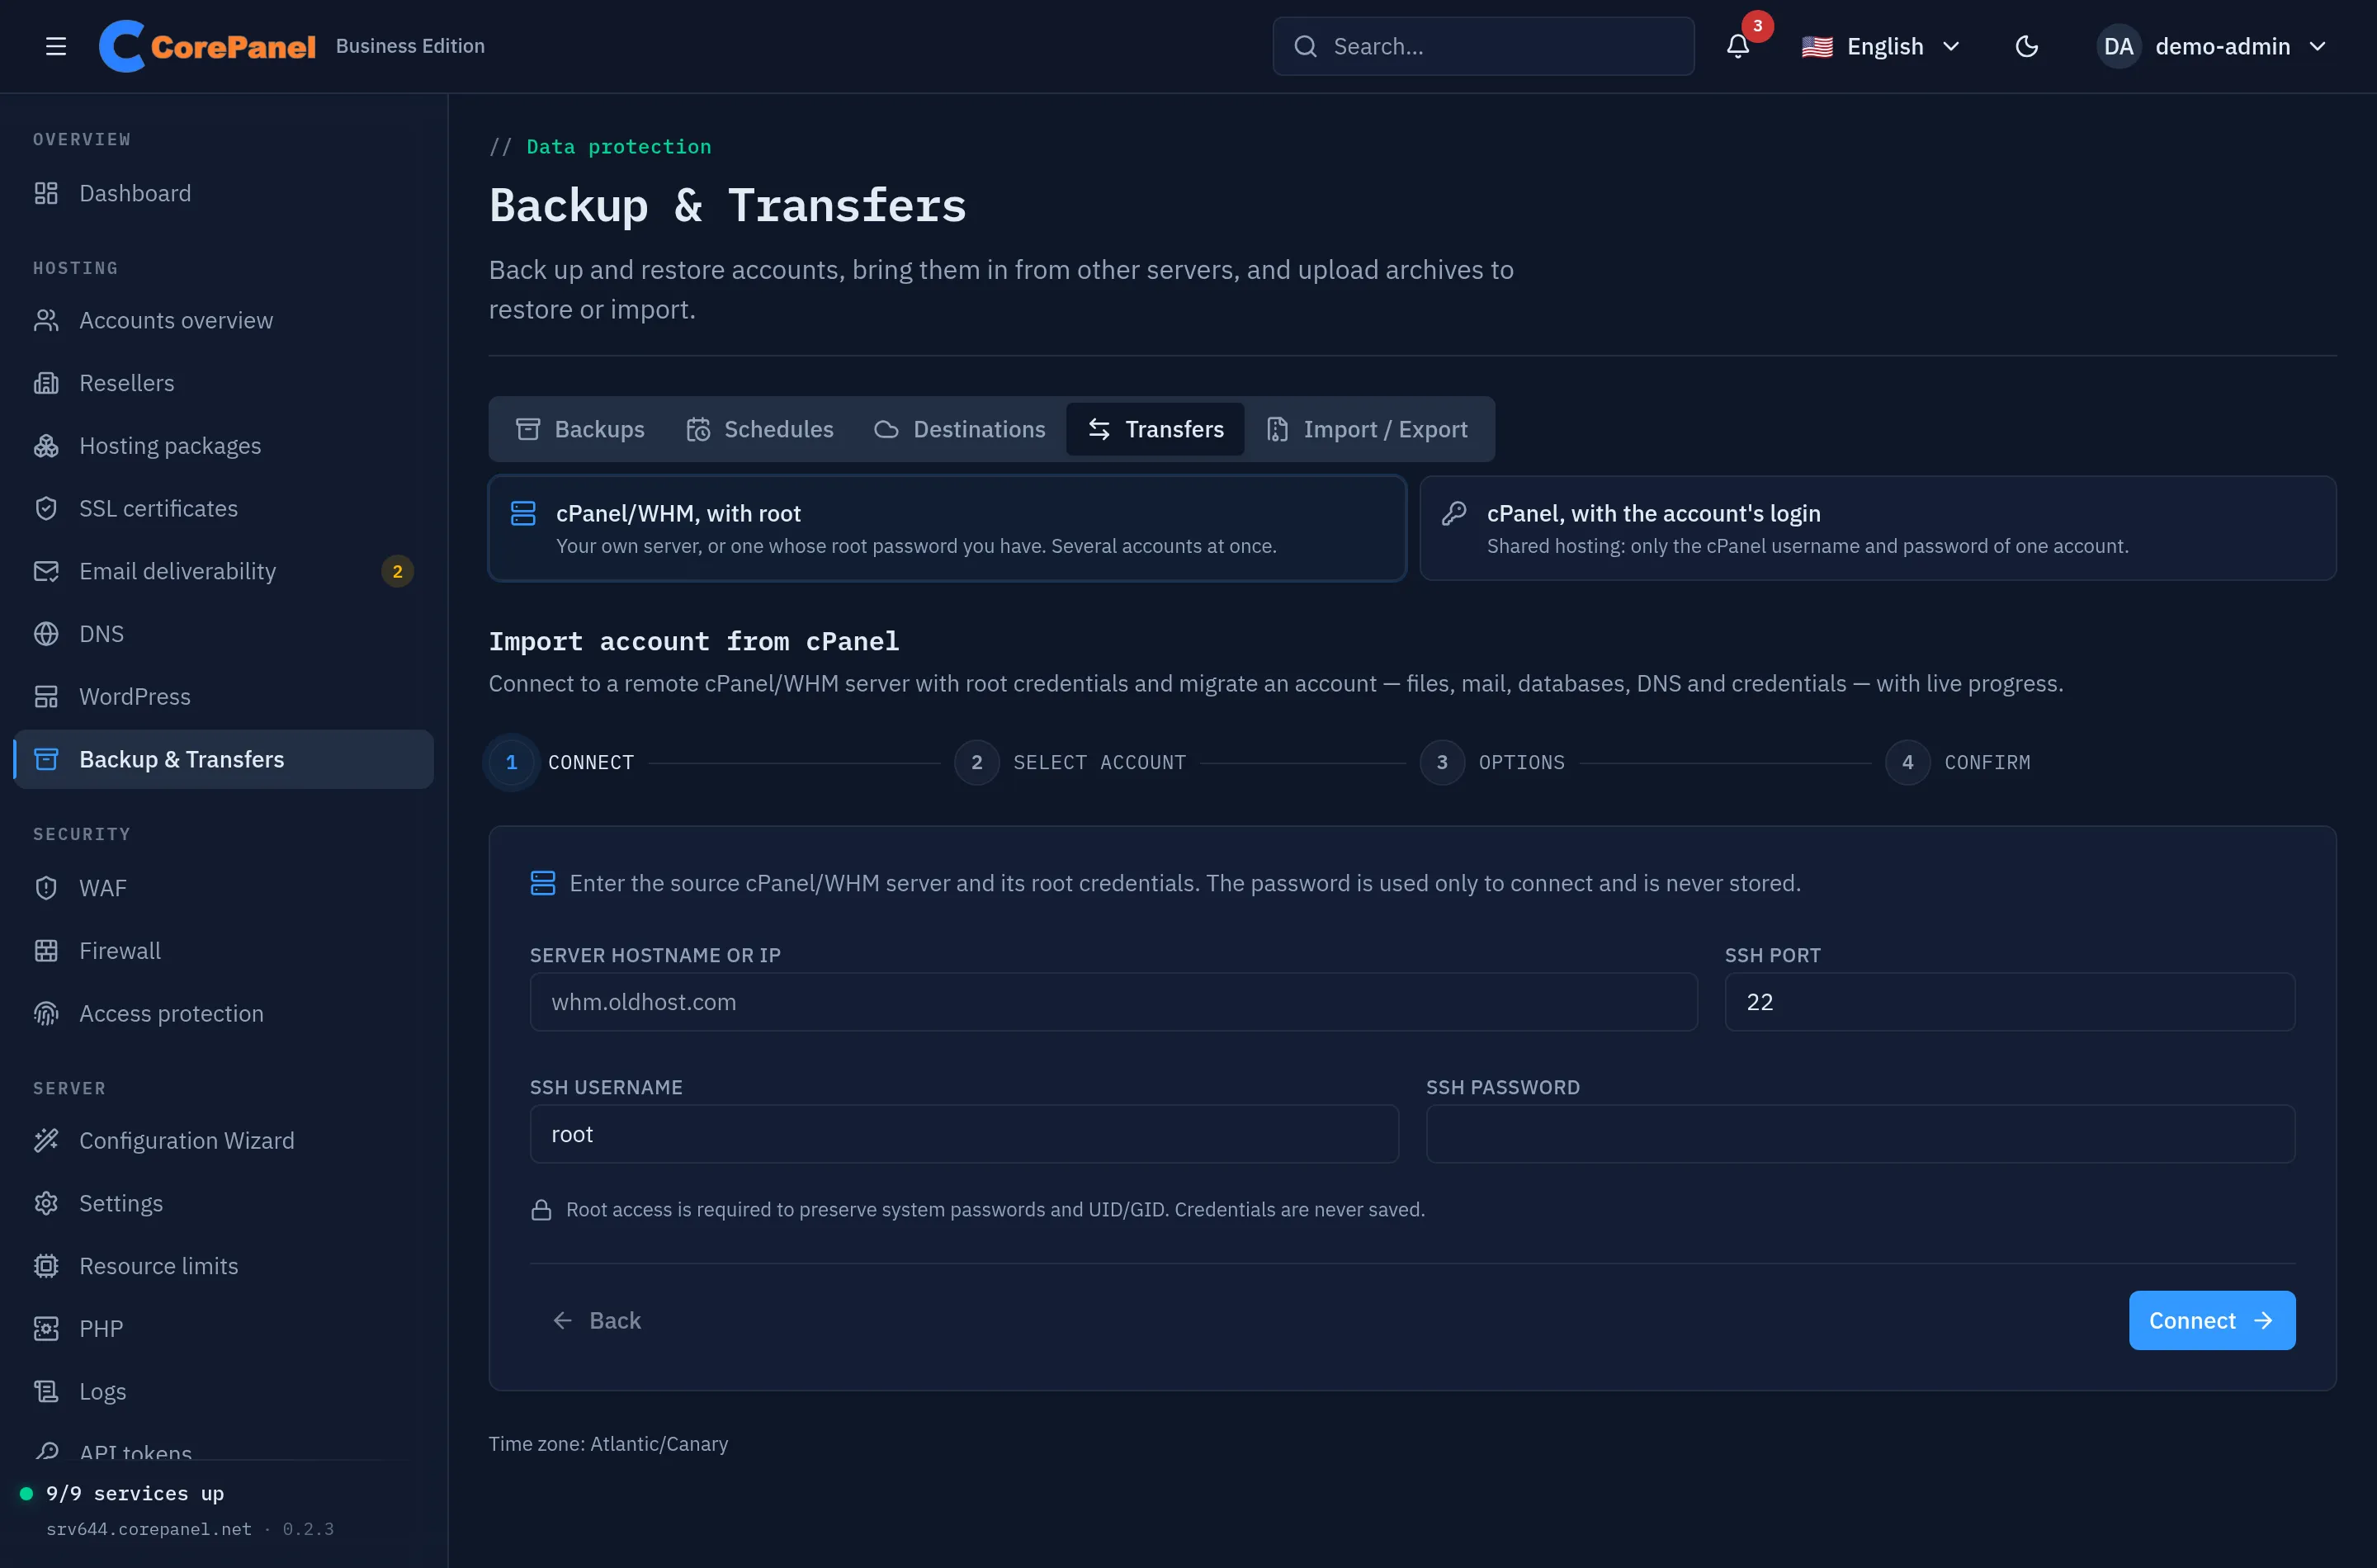This screenshot has width=2377, height=1568.
Task: Click the SSH password field
Action: (x=1860, y=1134)
